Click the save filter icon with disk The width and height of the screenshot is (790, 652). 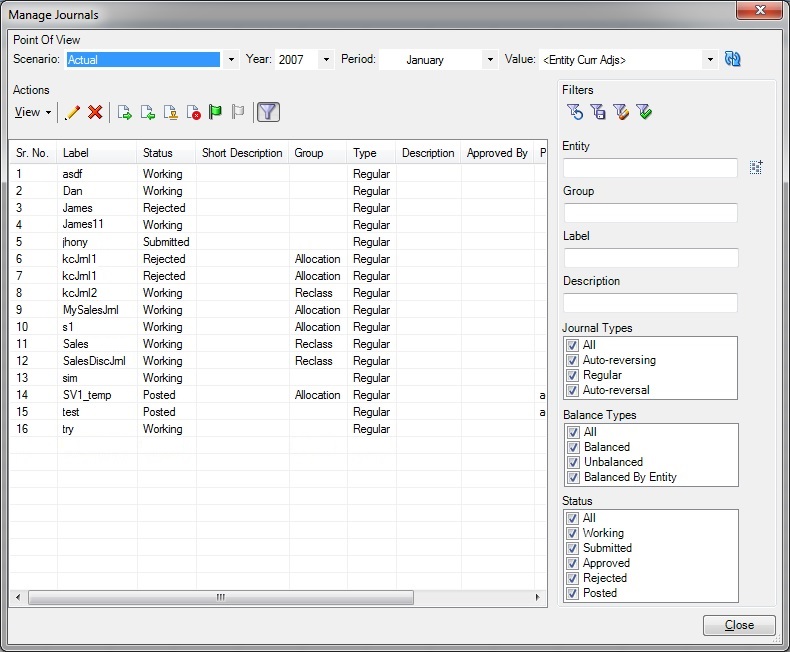coord(597,113)
